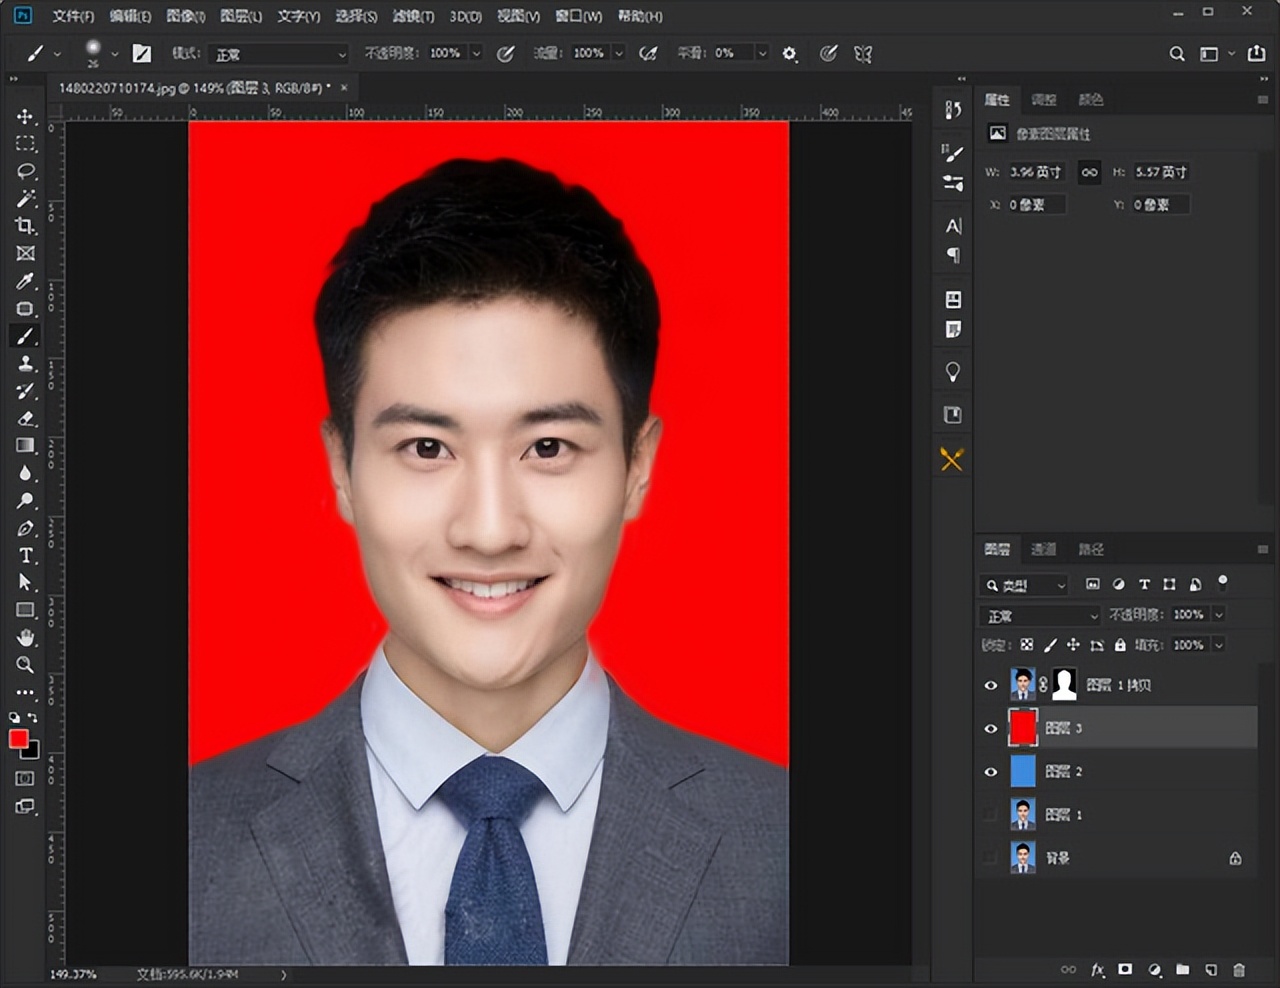Select the Crop tool

click(25, 226)
